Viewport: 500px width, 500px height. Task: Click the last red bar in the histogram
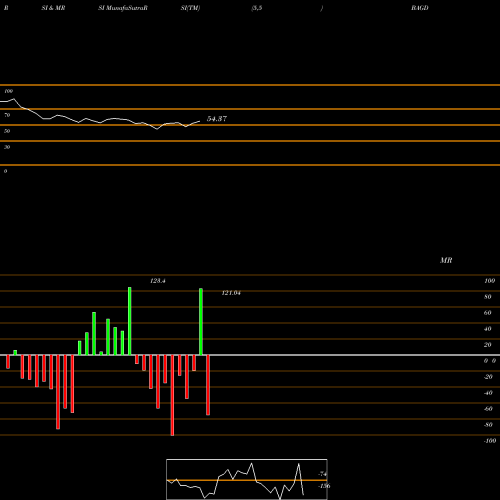tap(208, 385)
